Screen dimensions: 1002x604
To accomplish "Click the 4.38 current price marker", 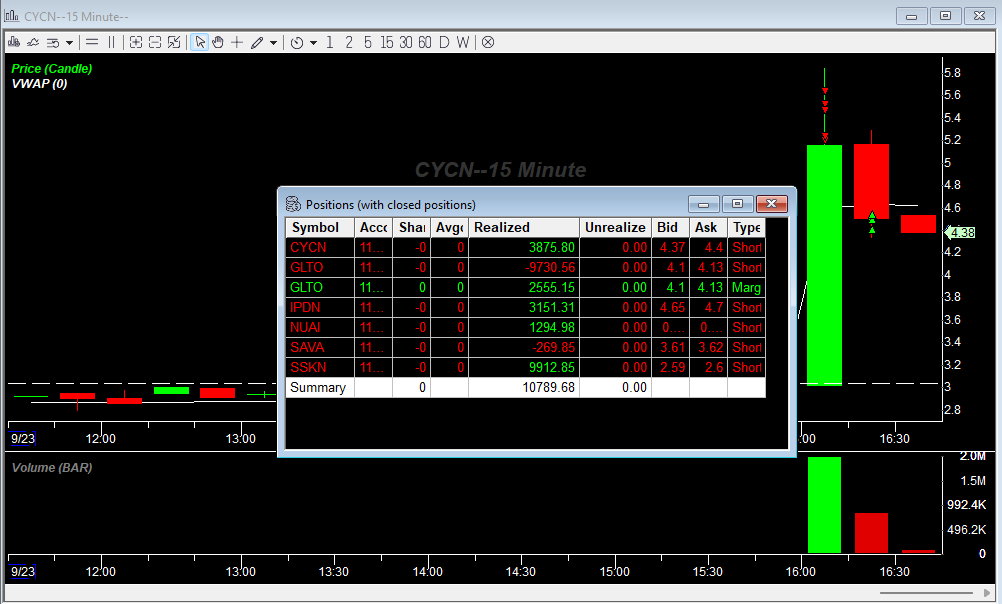I will click(x=960, y=233).
